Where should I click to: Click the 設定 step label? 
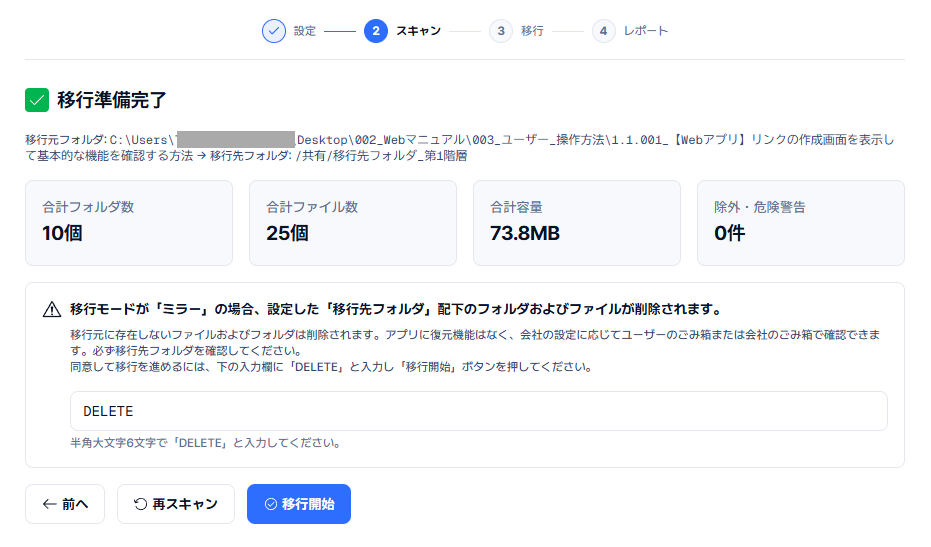tap(305, 31)
